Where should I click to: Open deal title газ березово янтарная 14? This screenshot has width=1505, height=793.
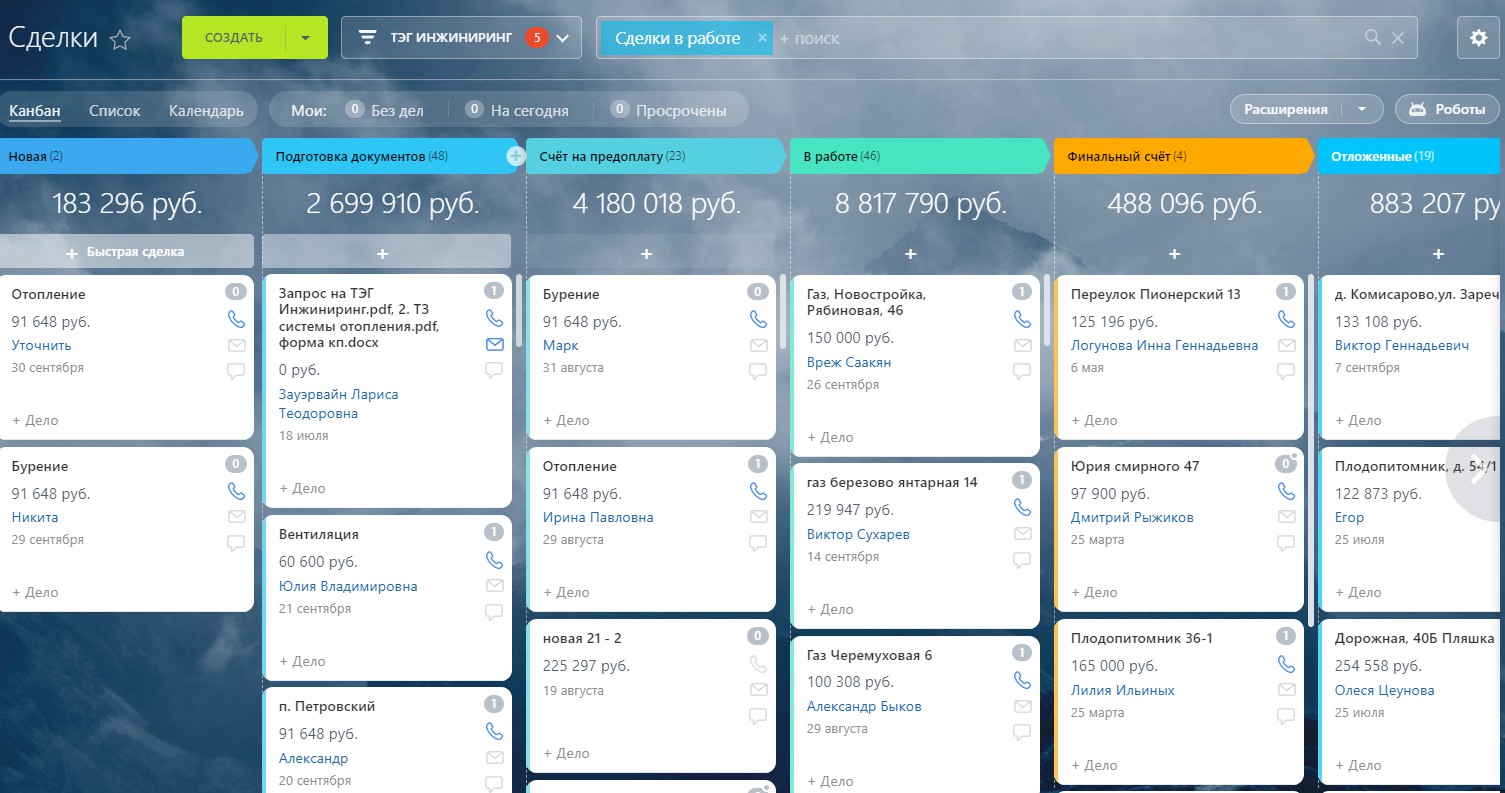892,482
